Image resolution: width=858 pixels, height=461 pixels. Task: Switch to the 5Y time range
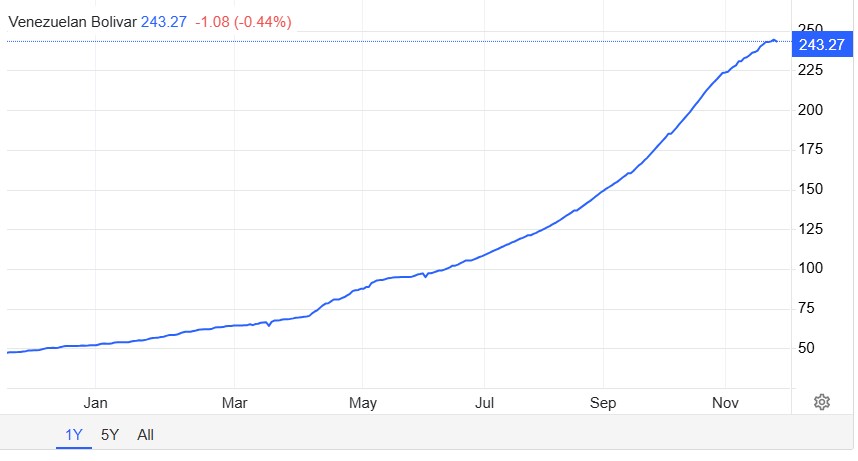click(x=110, y=435)
